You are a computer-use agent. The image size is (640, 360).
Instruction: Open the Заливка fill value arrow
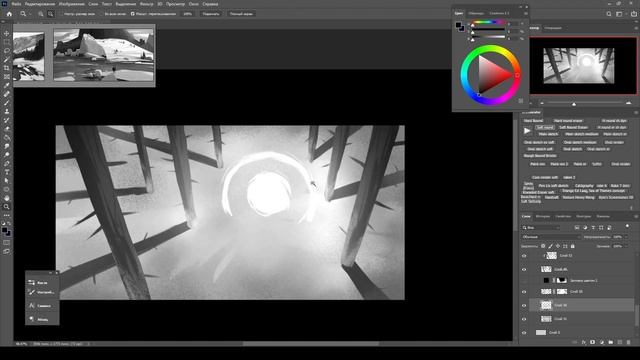[626, 246]
